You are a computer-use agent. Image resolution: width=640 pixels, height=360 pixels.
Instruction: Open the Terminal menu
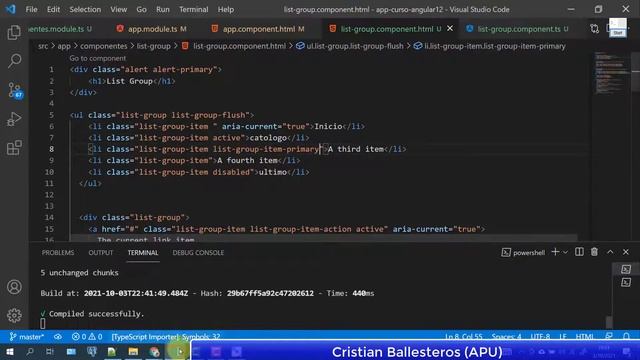coord(193,9)
